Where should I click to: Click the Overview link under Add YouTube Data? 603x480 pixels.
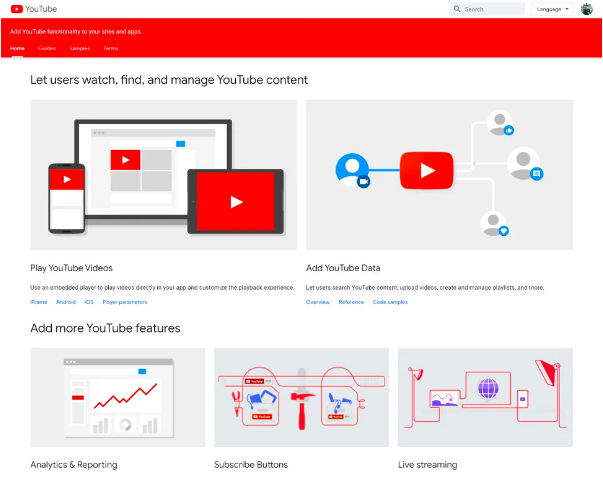pos(318,301)
